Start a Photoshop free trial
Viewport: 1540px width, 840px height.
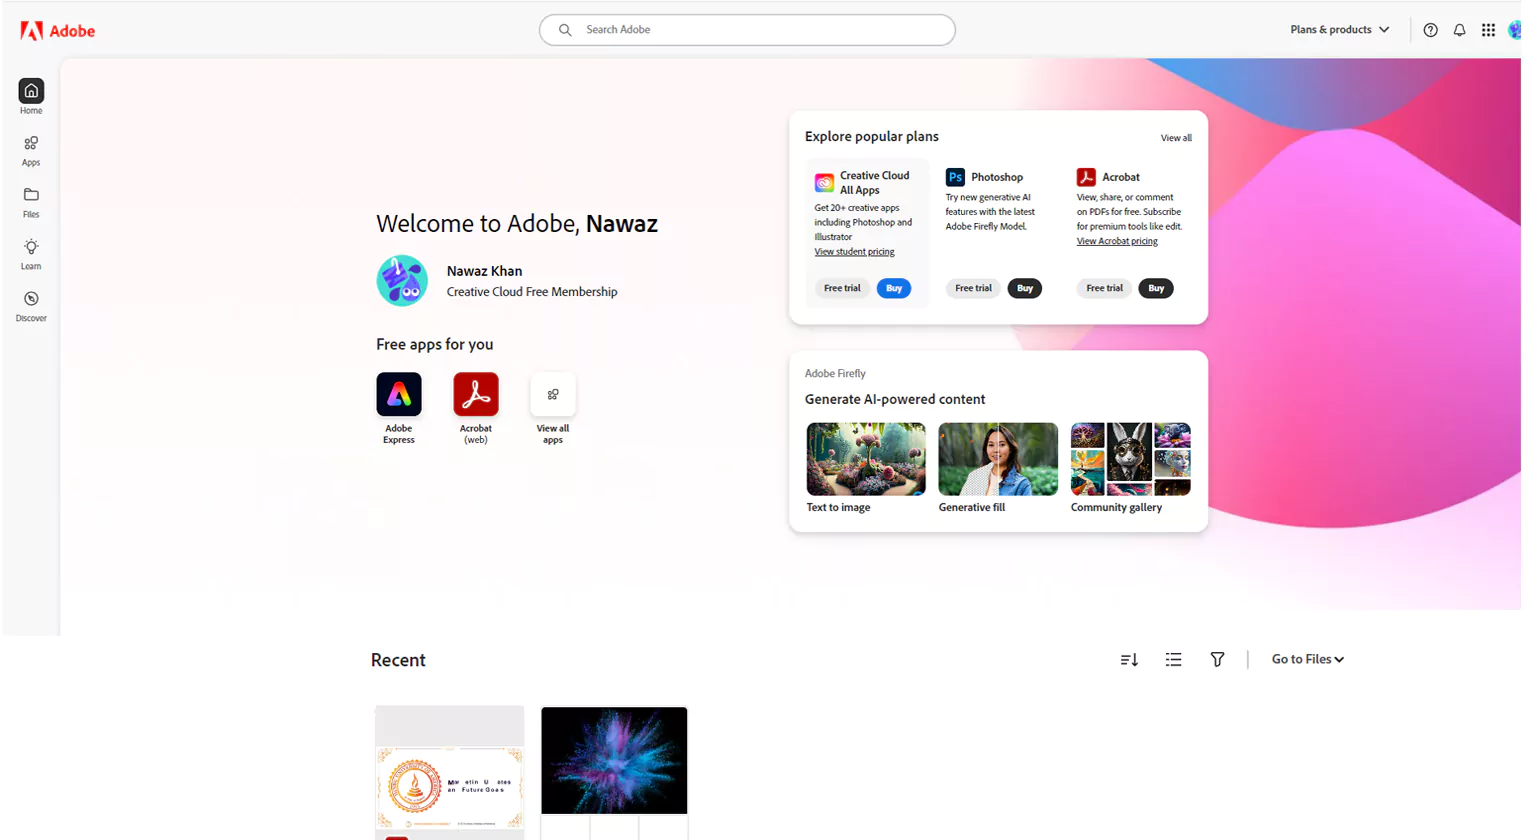972,288
